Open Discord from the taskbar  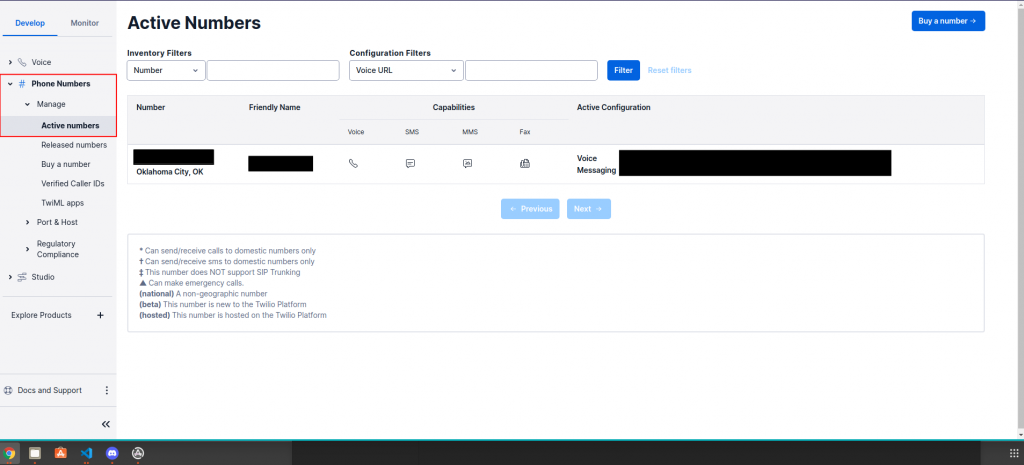112,453
